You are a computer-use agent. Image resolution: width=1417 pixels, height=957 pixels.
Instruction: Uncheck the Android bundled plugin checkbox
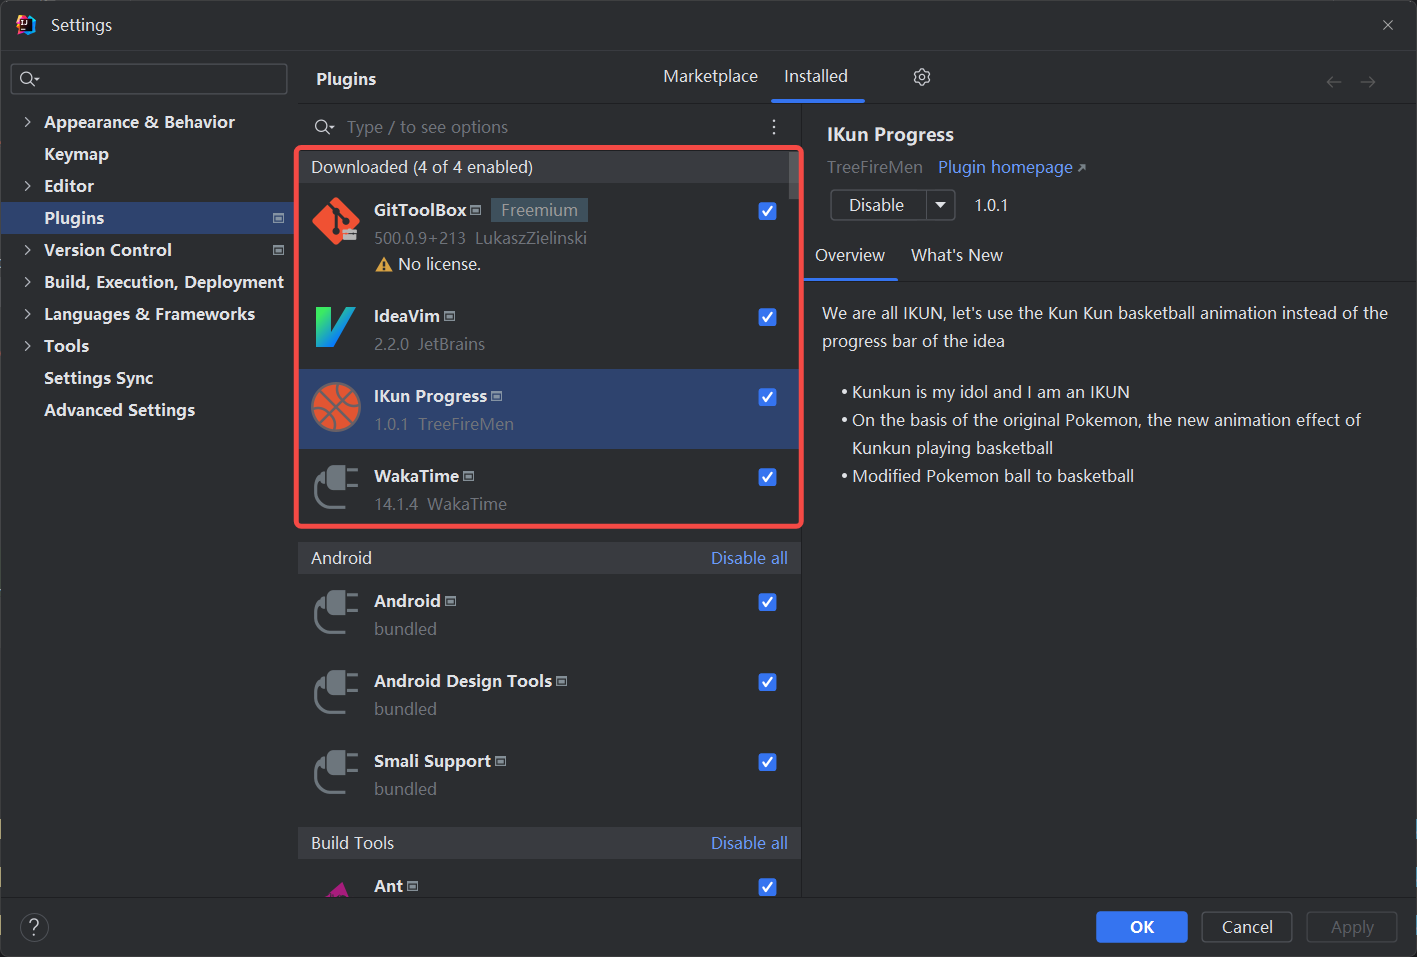(x=768, y=602)
